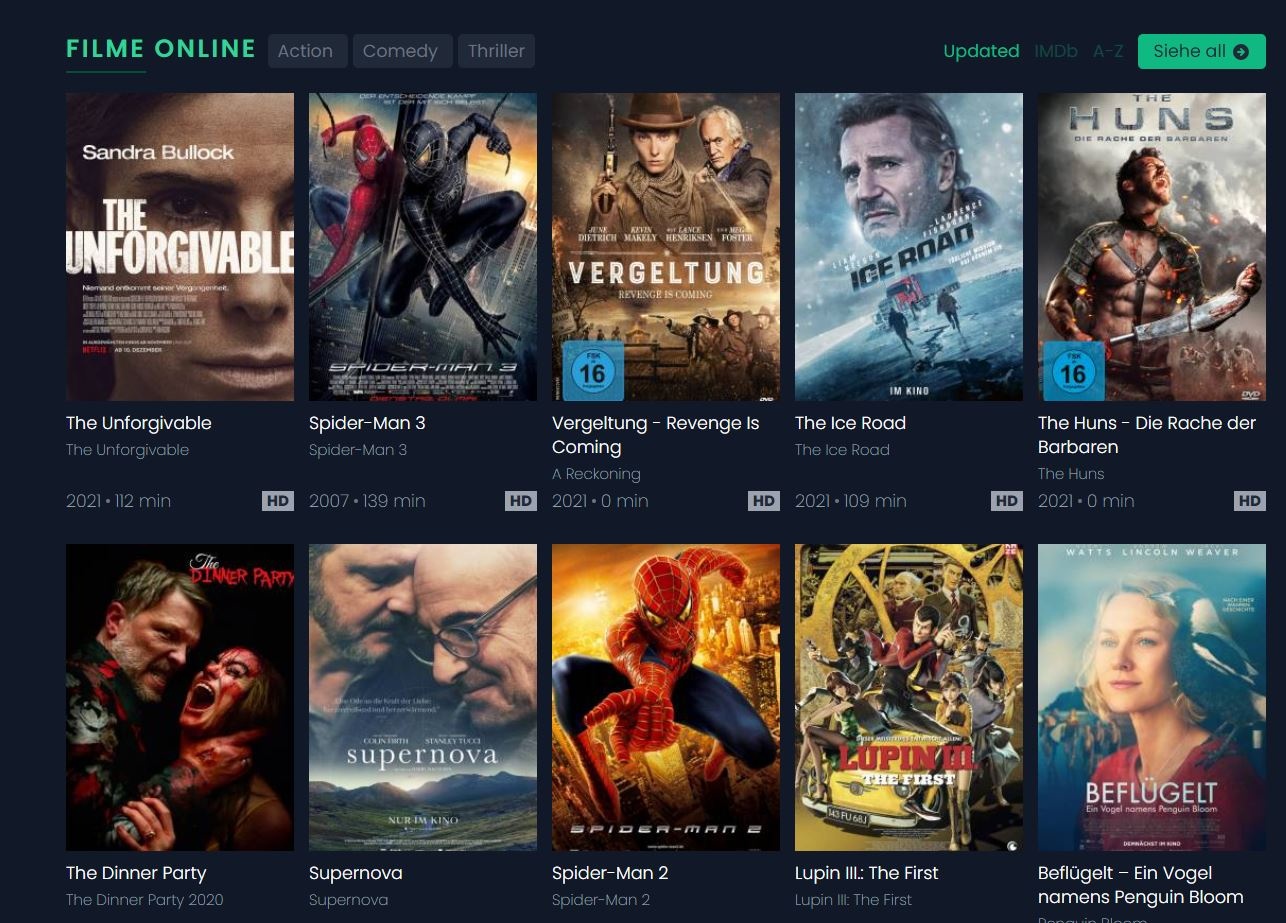Click Lupin III.: The First title link
1286x923 pixels.
pos(867,873)
